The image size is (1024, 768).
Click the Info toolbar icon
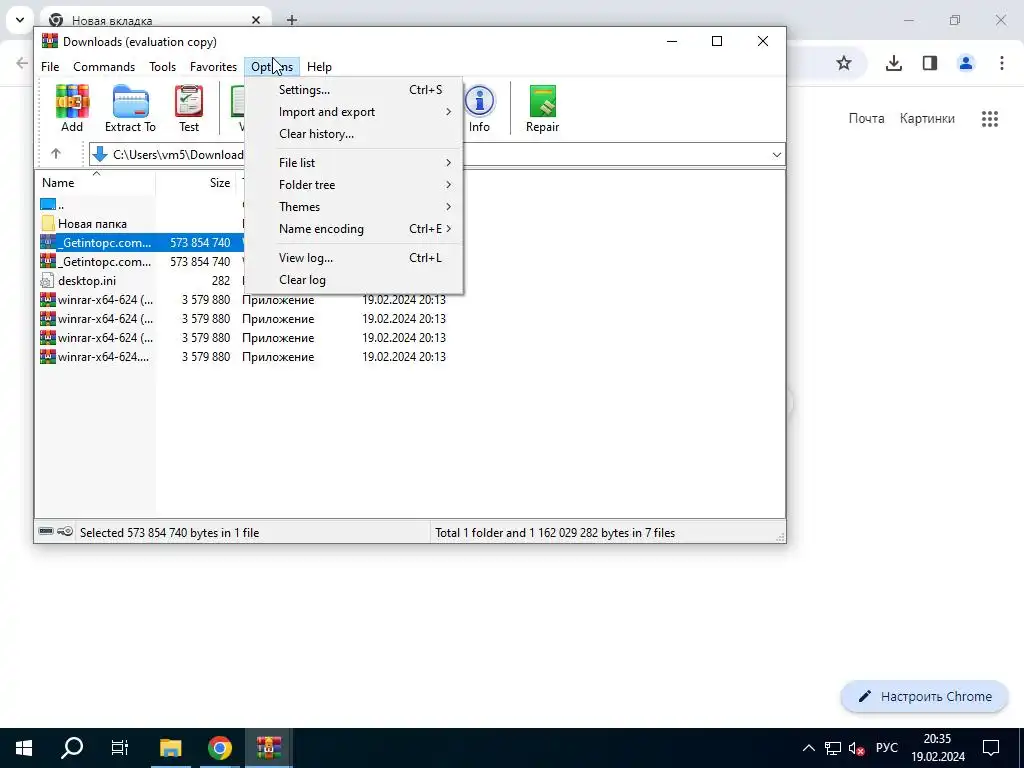click(479, 109)
